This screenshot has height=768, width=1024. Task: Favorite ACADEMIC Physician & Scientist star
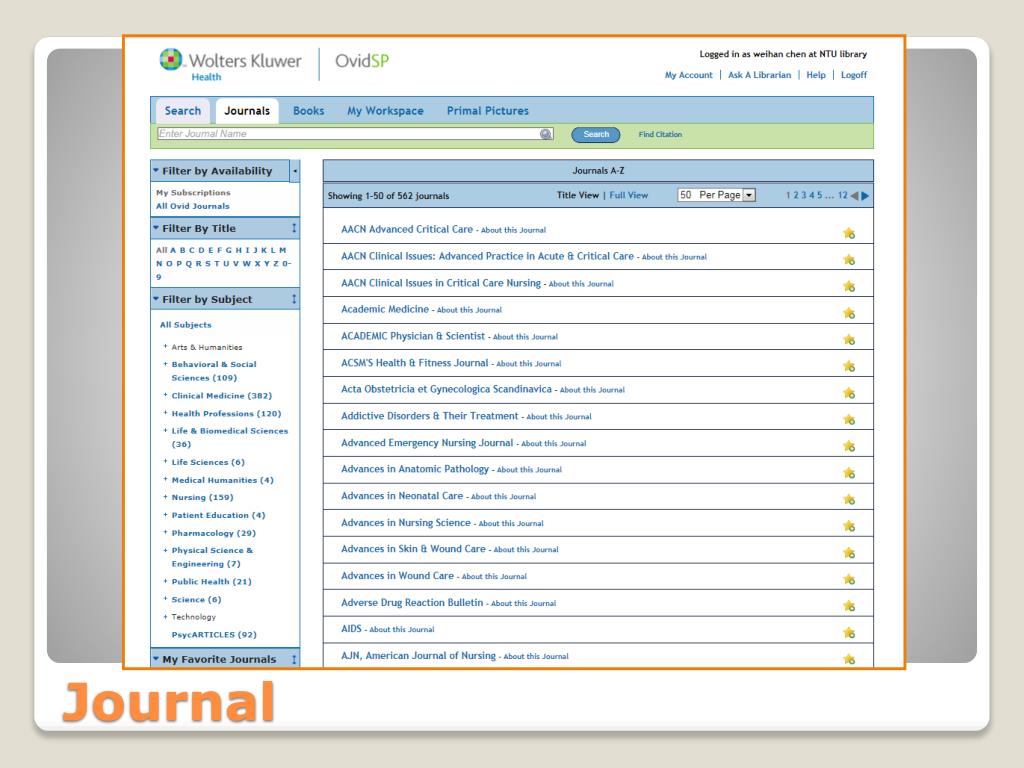coord(849,340)
